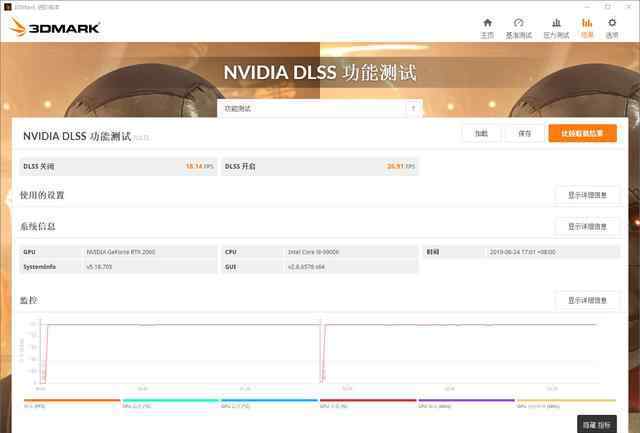
Task: Click the timestamp 2019-06-24 value
Action: (x=522, y=252)
